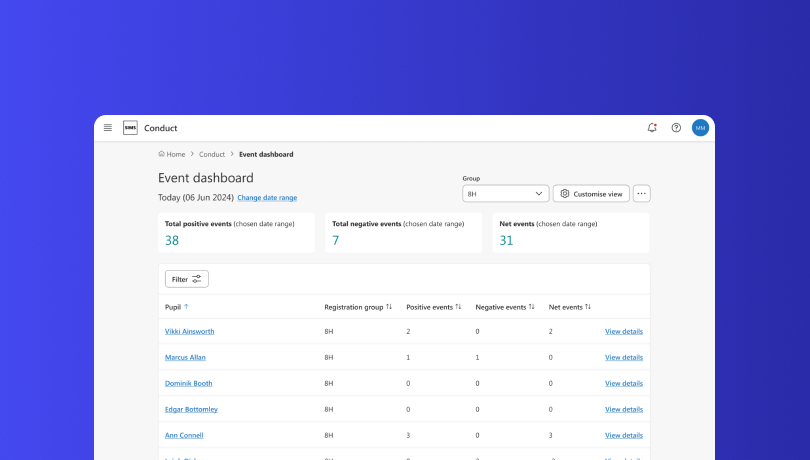Open Vikki Ainsworth pupil record
Image resolution: width=810 pixels, height=460 pixels.
pos(189,331)
